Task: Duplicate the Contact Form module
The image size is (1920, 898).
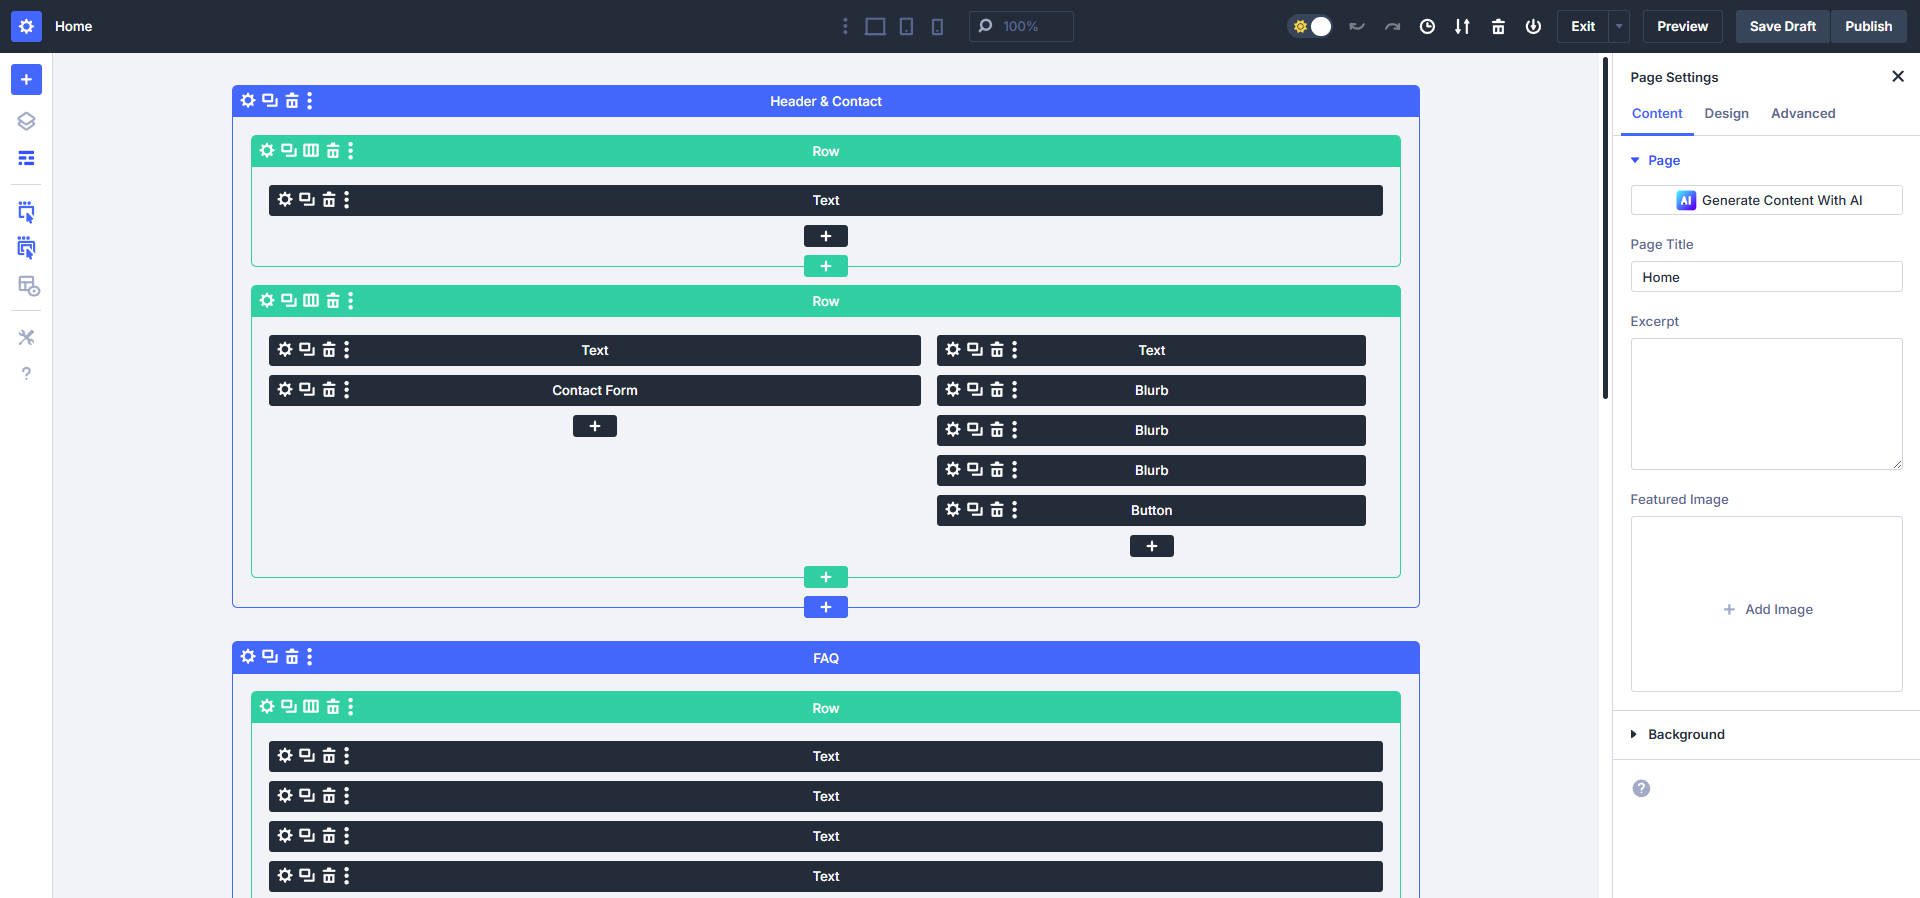Action: (x=307, y=389)
